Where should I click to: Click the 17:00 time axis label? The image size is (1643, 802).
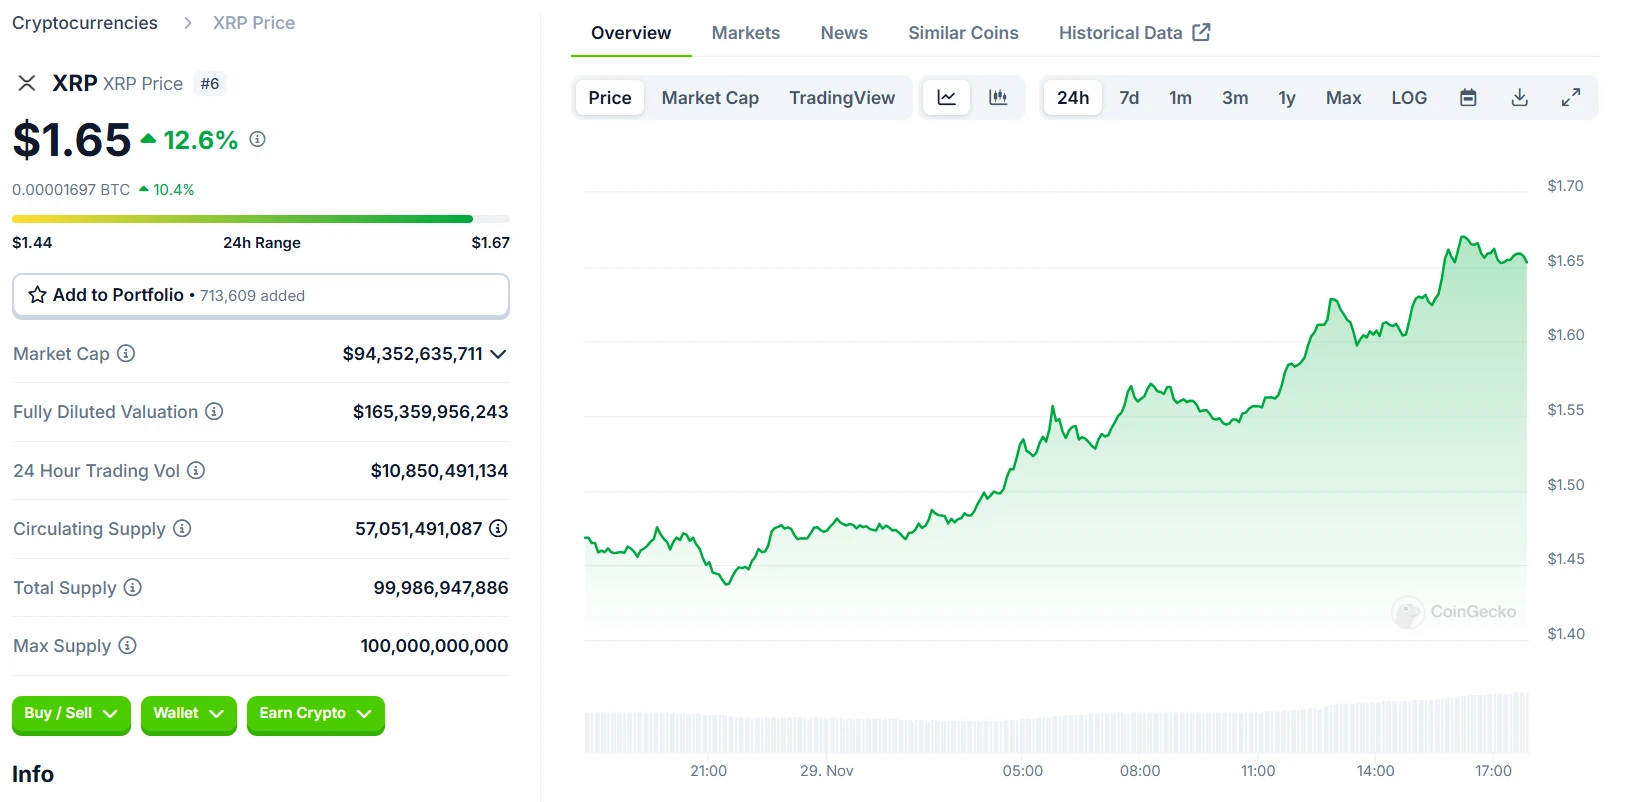tap(1493, 771)
